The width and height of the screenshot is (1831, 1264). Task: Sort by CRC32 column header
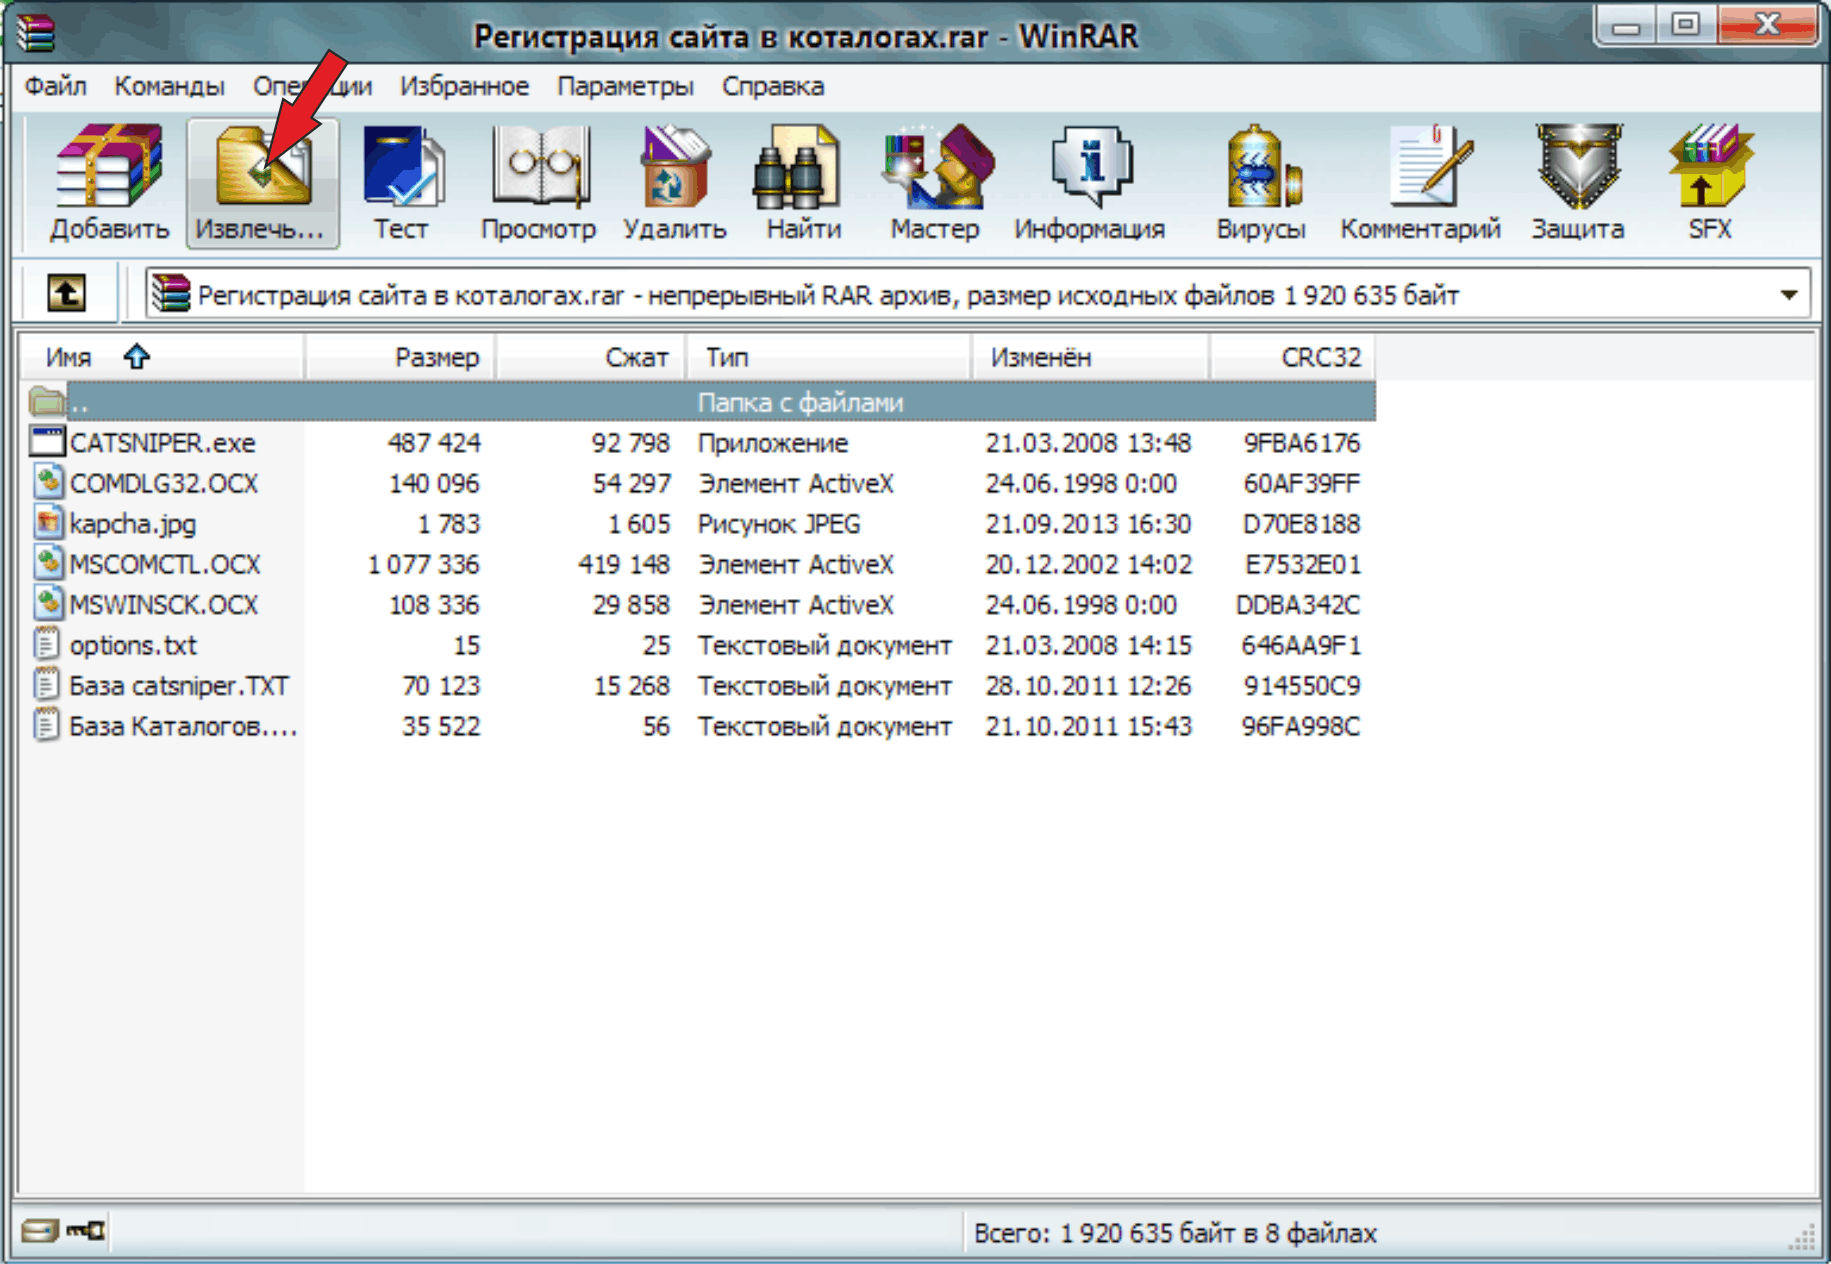pyautogui.click(x=1292, y=357)
